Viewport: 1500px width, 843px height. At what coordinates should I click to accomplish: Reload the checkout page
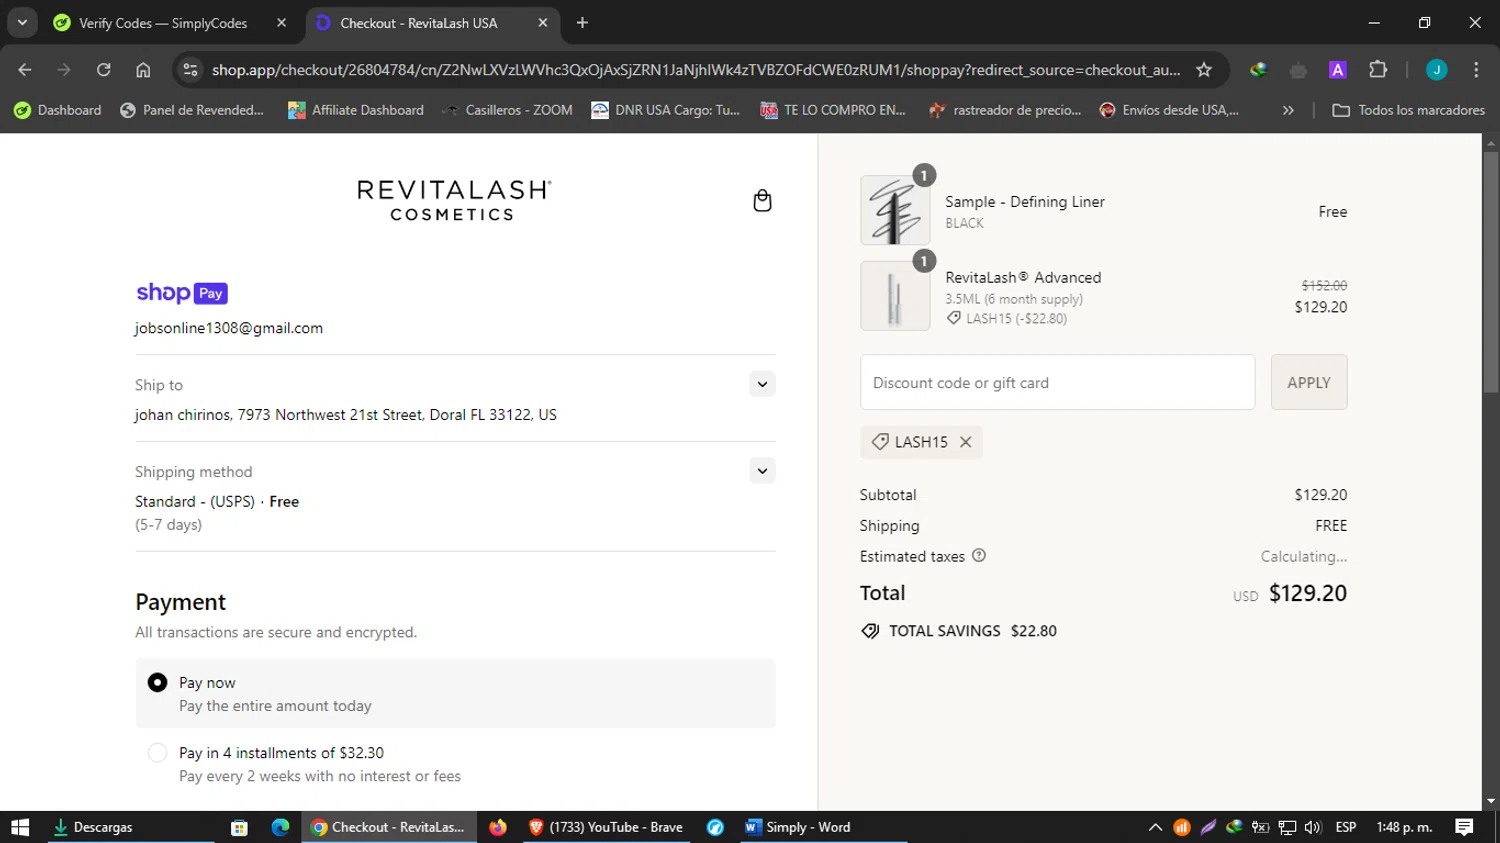103,70
